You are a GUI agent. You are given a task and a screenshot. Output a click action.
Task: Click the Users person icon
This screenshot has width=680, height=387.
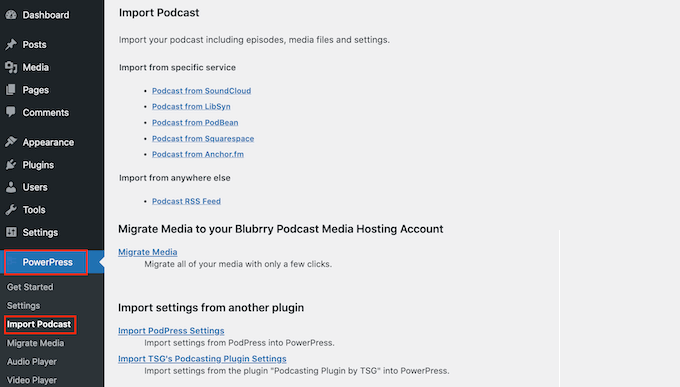click(11, 187)
